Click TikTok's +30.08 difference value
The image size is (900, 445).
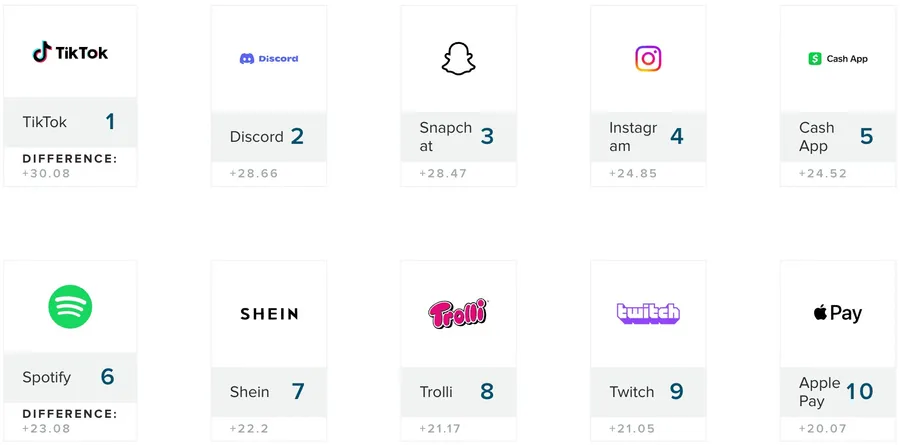point(46,174)
